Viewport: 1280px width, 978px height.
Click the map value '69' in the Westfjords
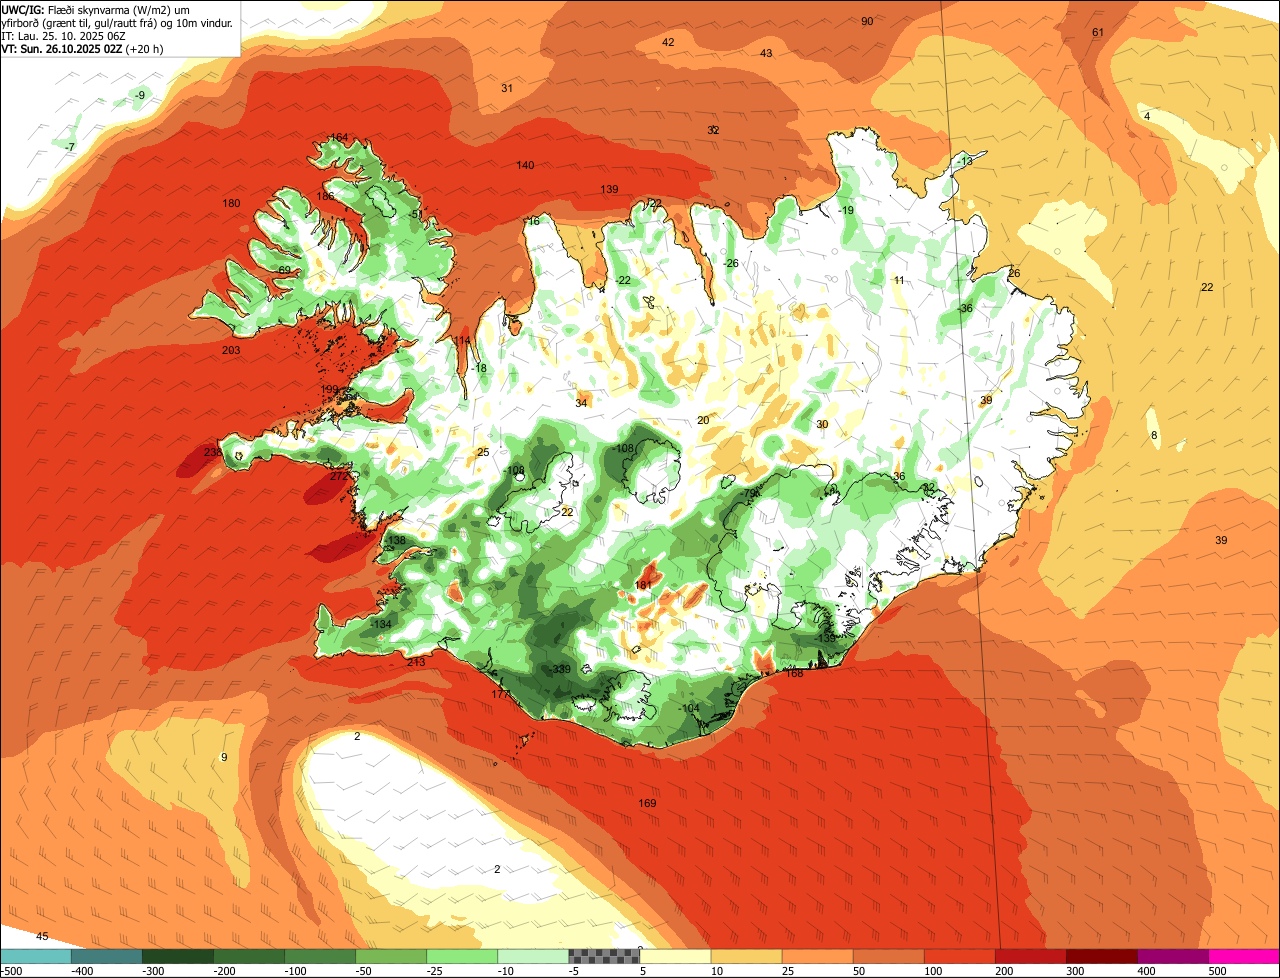pyautogui.click(x=284, y=270)
